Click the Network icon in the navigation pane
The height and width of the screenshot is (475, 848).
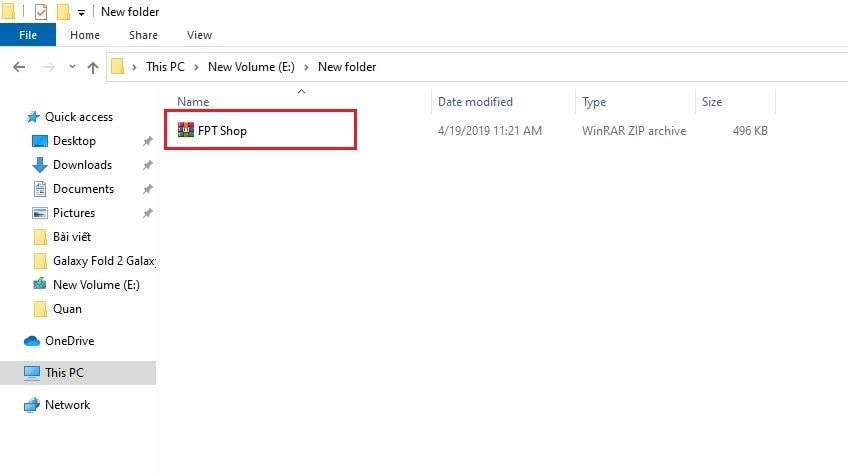point(32,405)
